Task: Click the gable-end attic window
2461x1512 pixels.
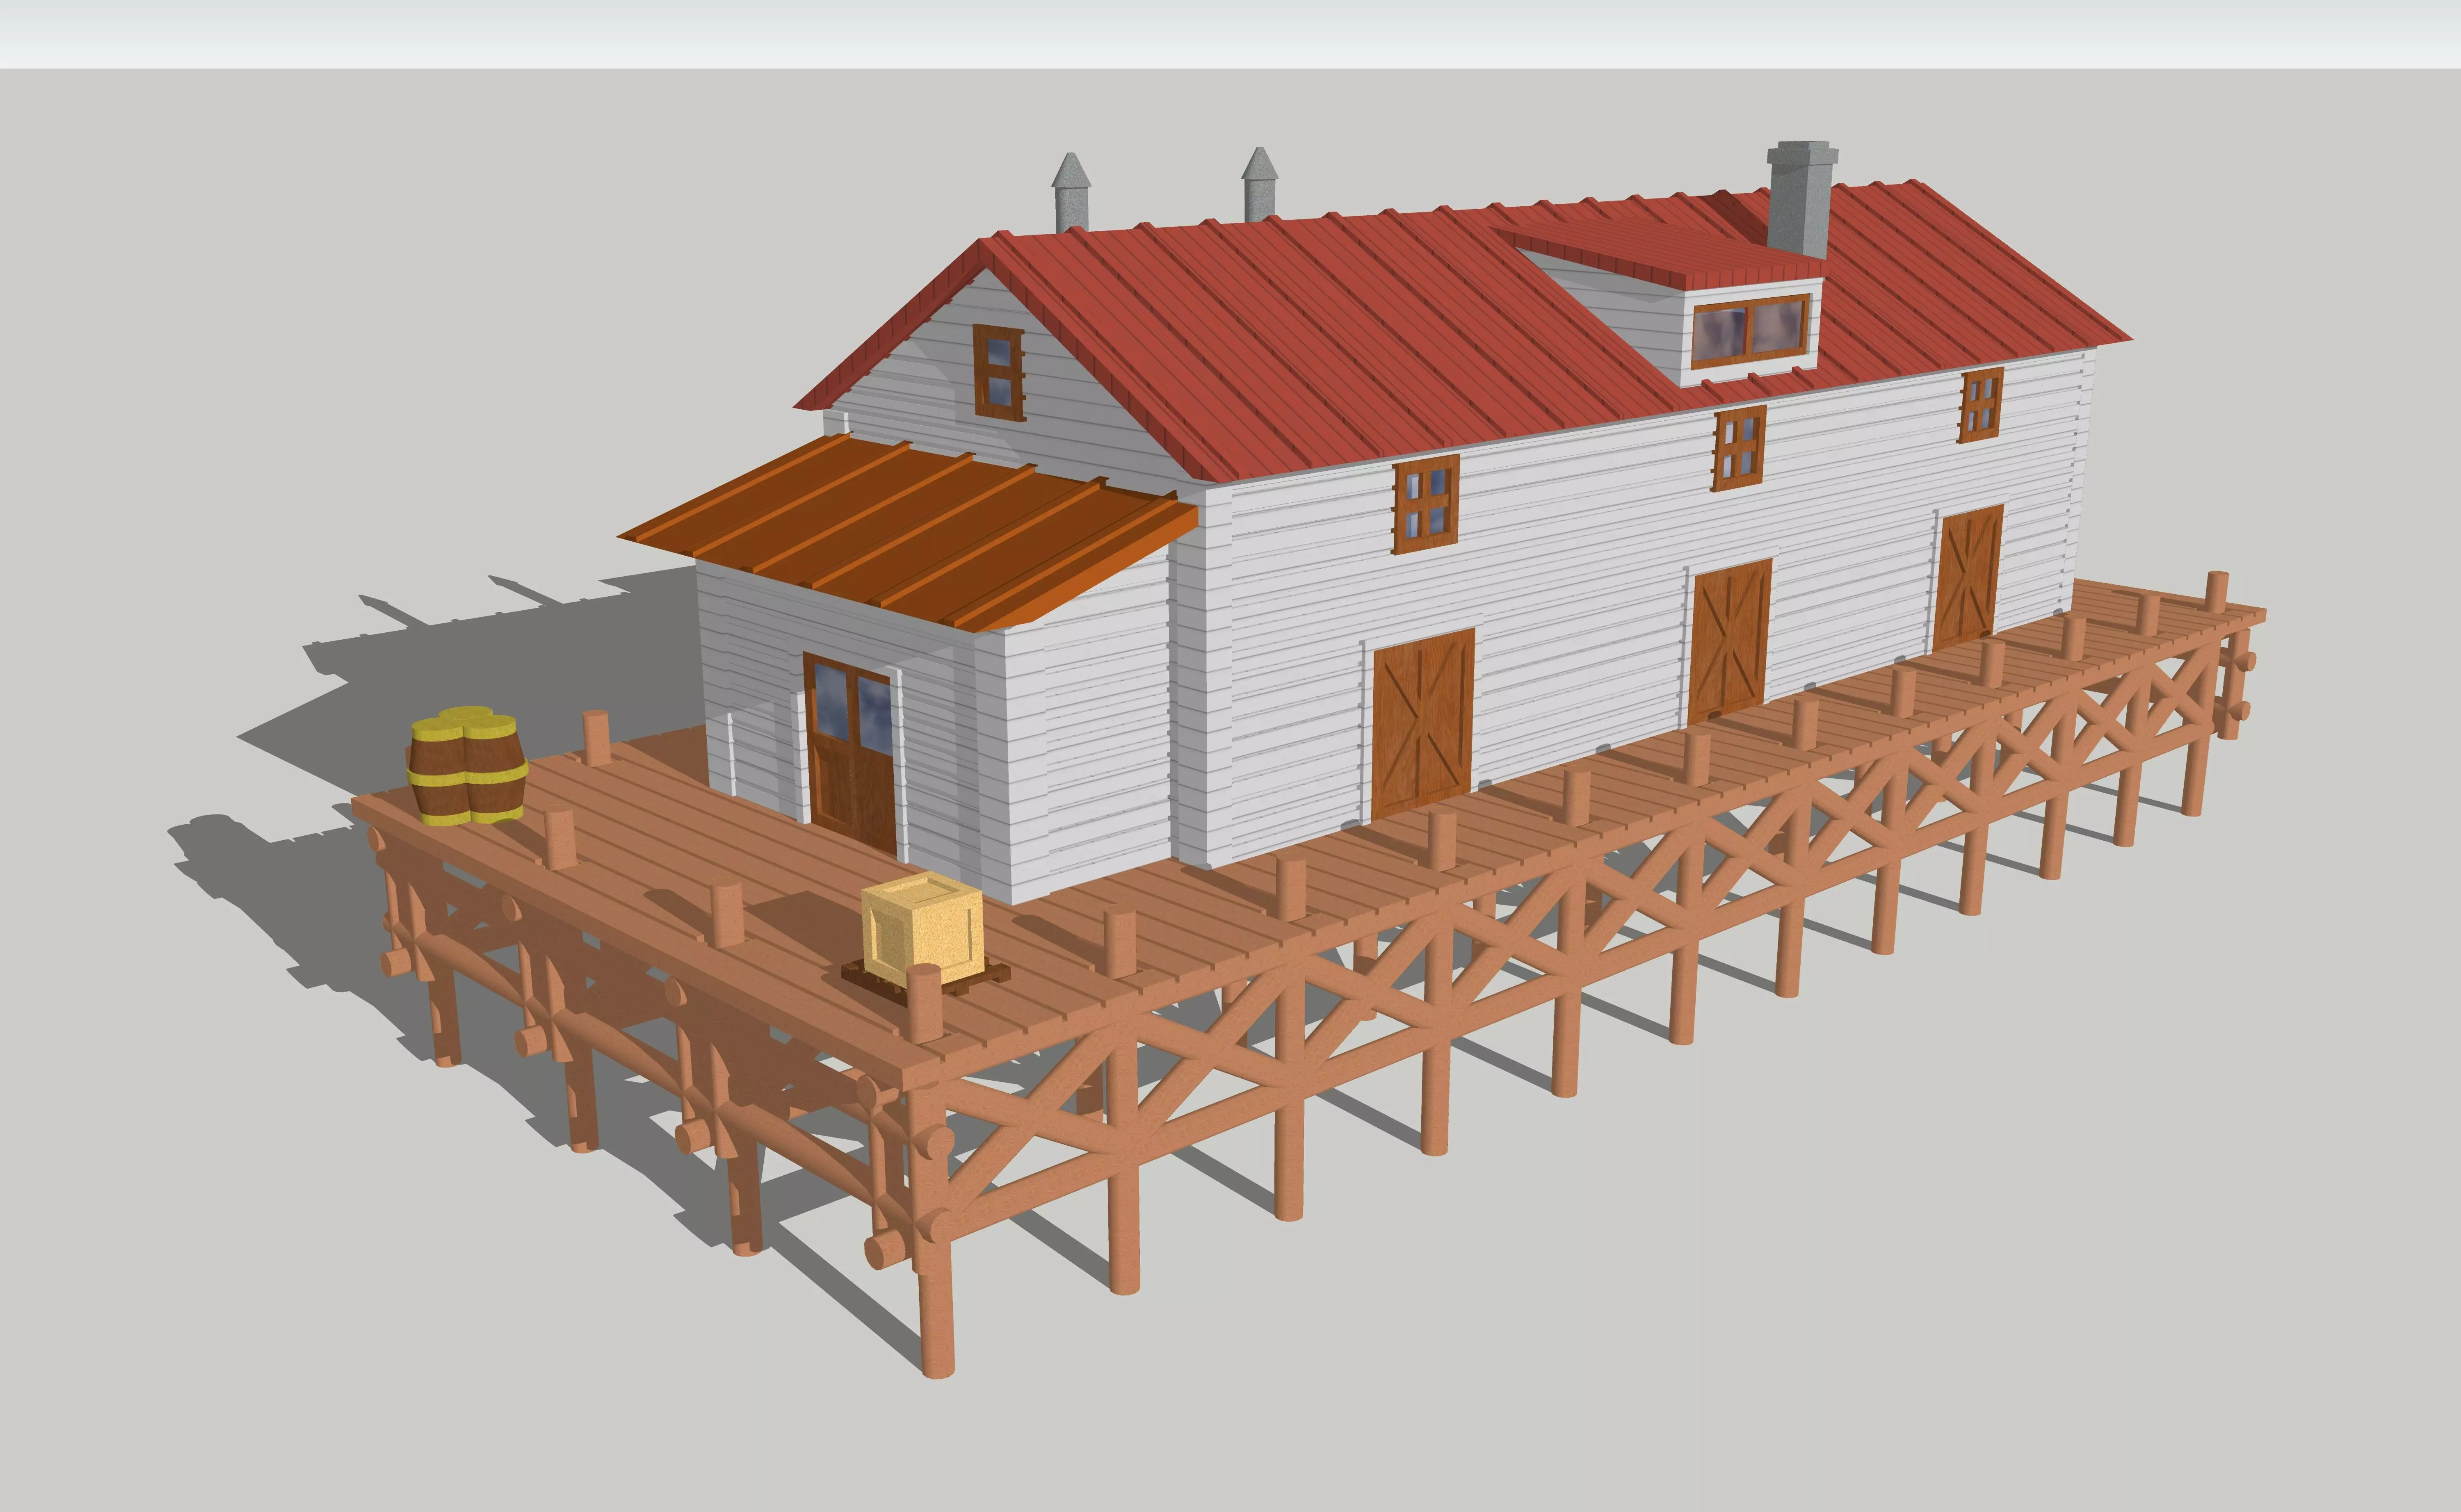Action: coord(999,372)
